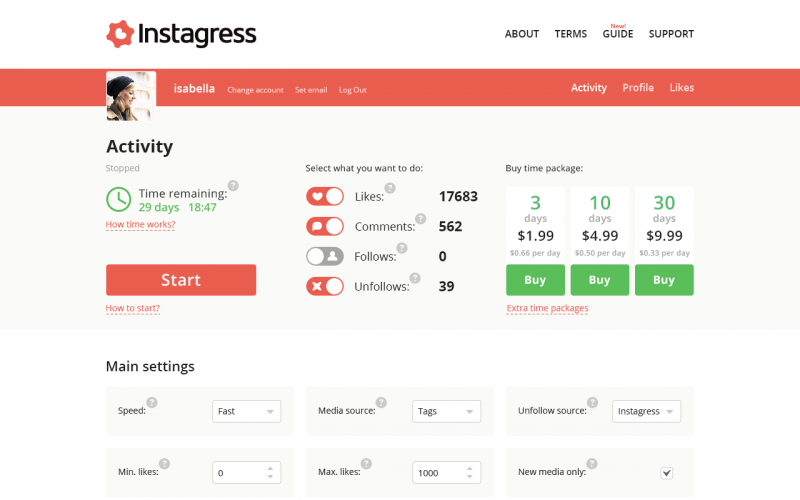800x500 pixels.
Task: Expand the Media source Tags dropdown
Action: click(446, 411)
